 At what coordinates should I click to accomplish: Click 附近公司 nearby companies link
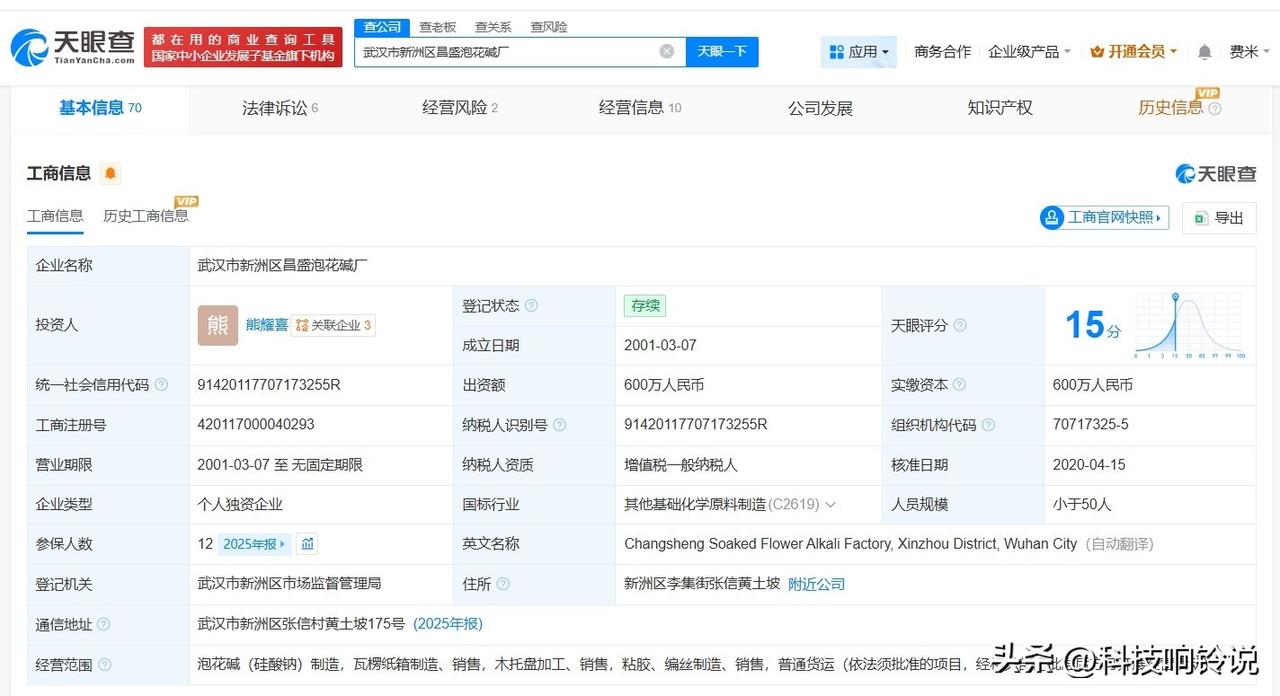pos(817,584)
